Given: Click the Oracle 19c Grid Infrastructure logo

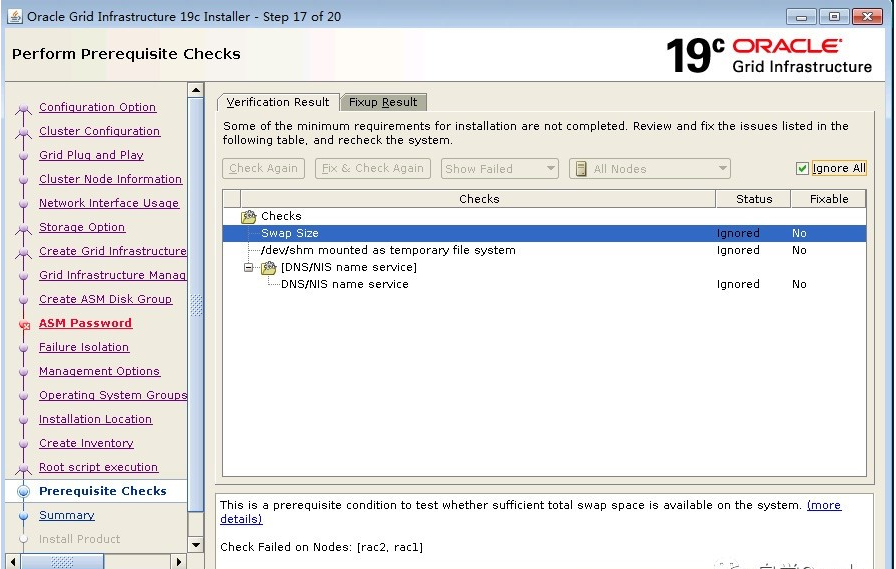Looking at the screenshot, I should (769, 56).
